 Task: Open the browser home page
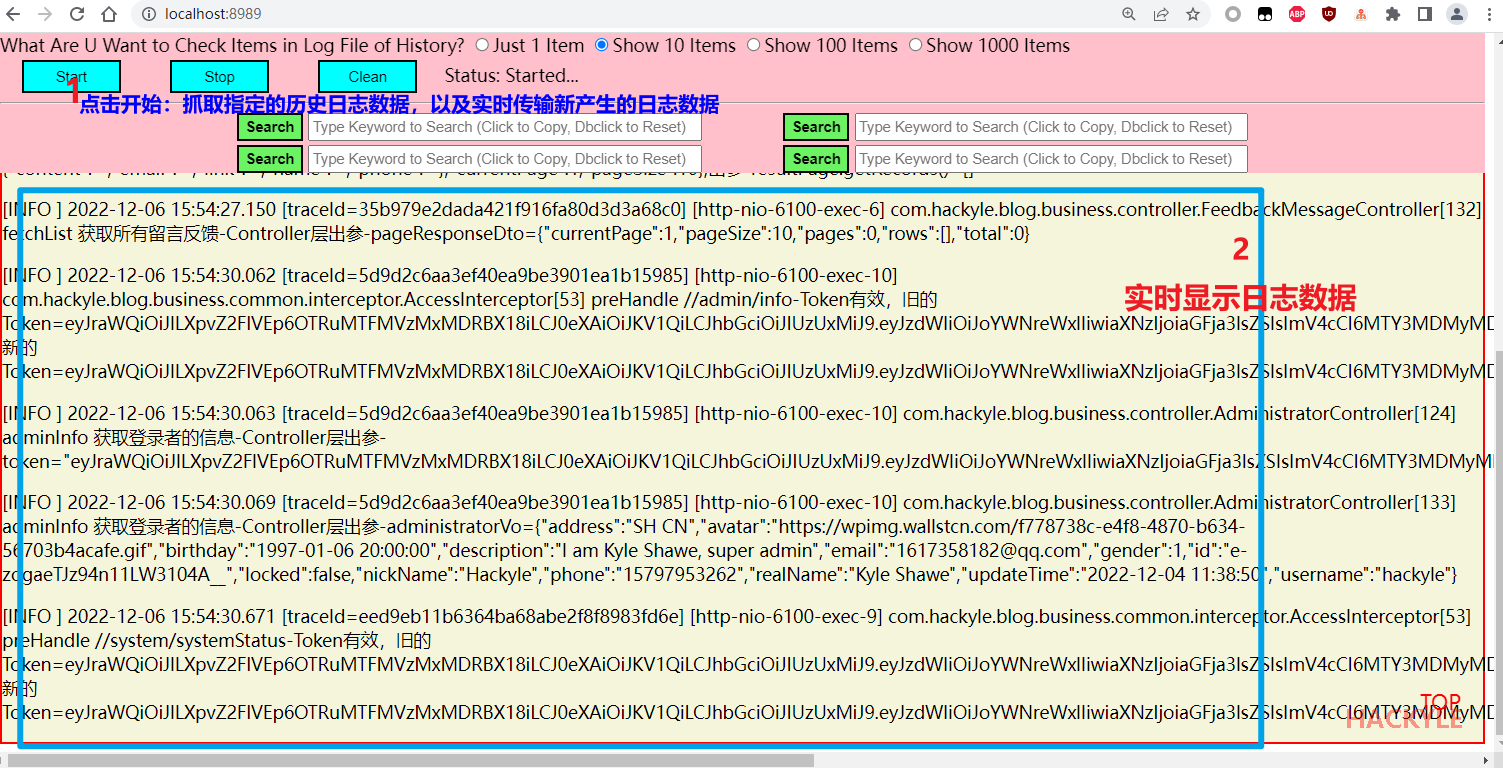click(x=109, y=14)
